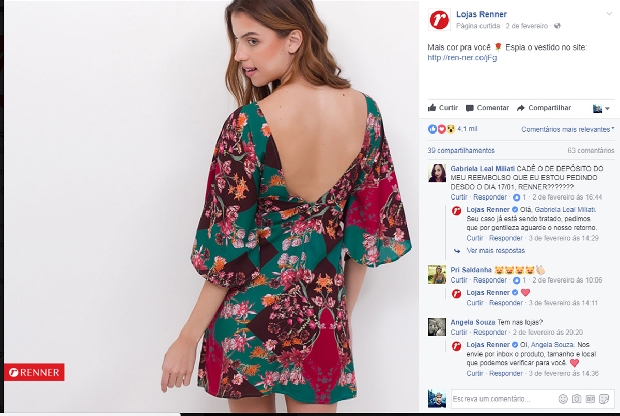Viewport: 620px width, 416px height.
Task: Focus the Escreva um comentário field
Action: click(x=502, y=399)
